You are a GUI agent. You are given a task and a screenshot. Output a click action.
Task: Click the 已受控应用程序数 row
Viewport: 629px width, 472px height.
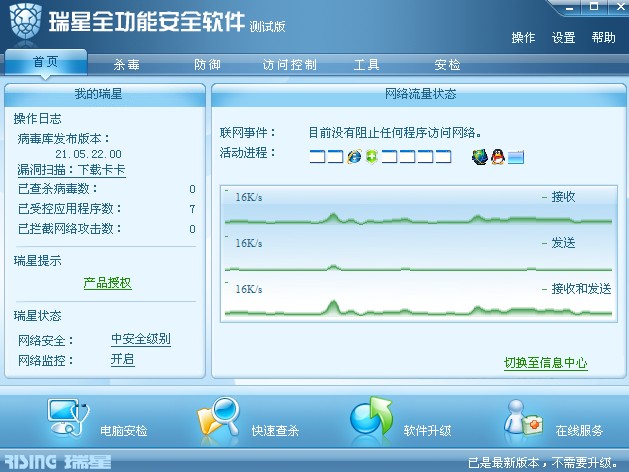(107, 209)
